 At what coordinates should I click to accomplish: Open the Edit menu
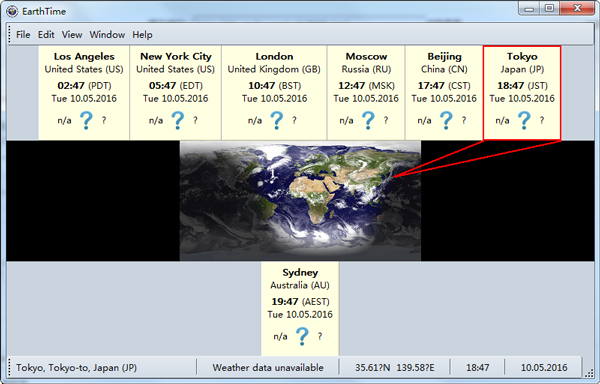(46, 35)
